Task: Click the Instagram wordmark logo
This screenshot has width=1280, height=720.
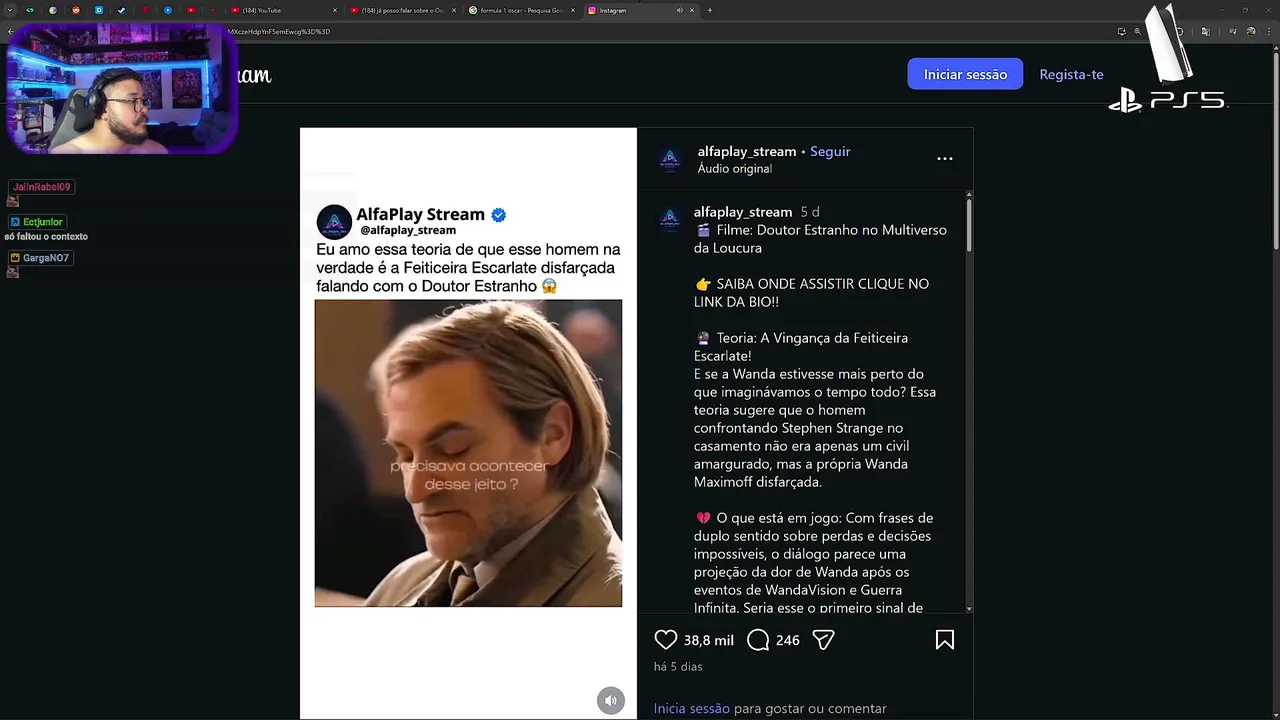Action: click(255, 75)
